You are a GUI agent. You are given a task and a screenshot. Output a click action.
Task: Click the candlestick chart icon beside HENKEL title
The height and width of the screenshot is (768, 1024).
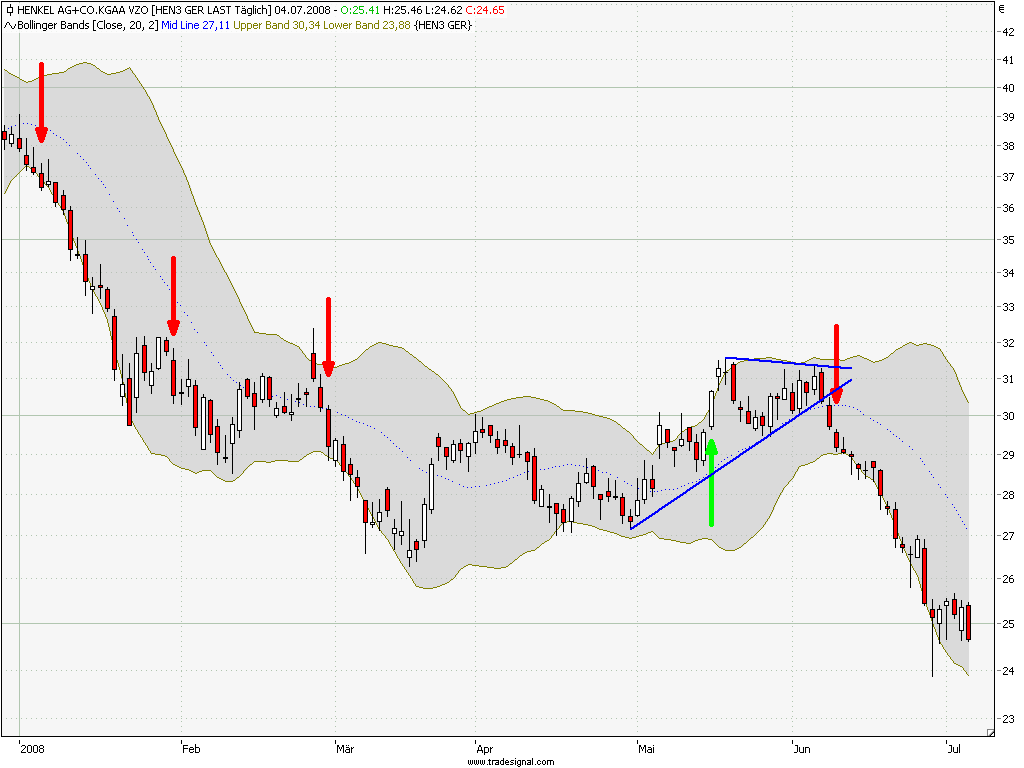[9, 10]
